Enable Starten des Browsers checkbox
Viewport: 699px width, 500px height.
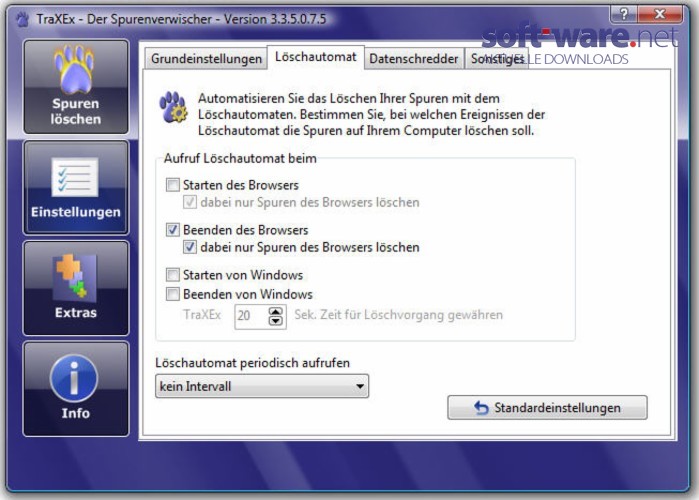click(173, 185)
